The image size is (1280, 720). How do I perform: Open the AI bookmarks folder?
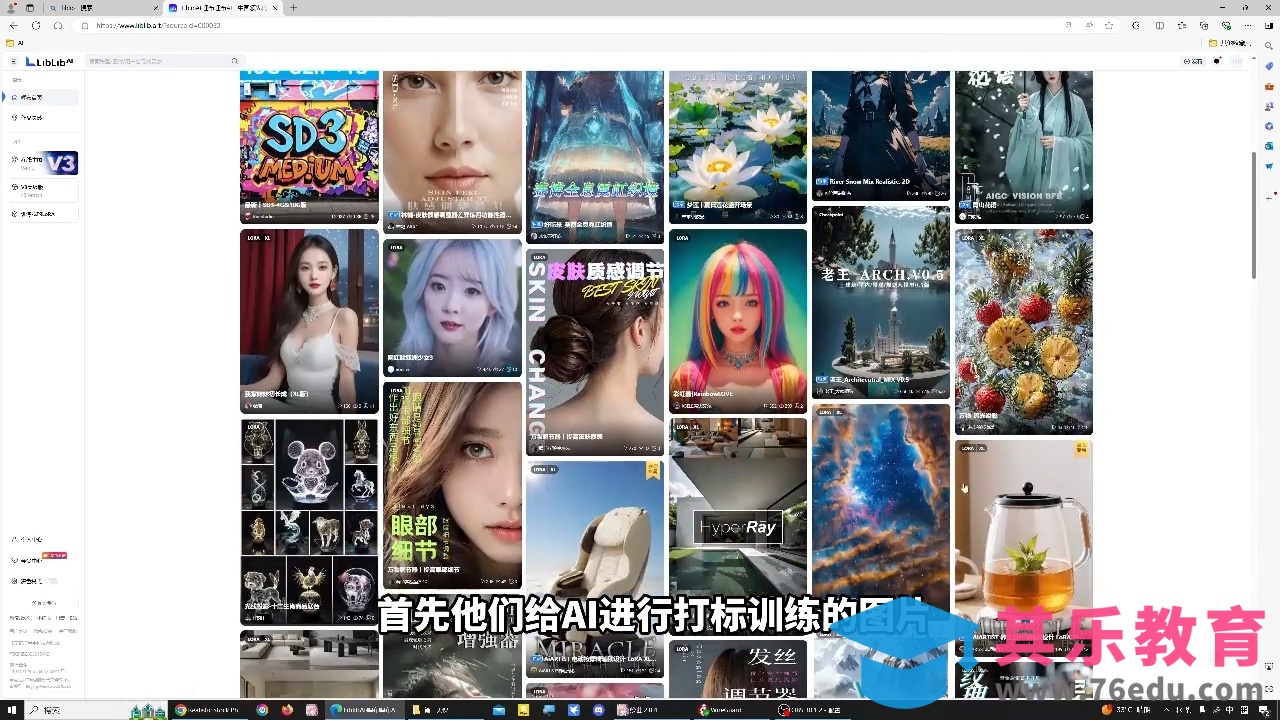pyautogui.click(x=15, y=43)
